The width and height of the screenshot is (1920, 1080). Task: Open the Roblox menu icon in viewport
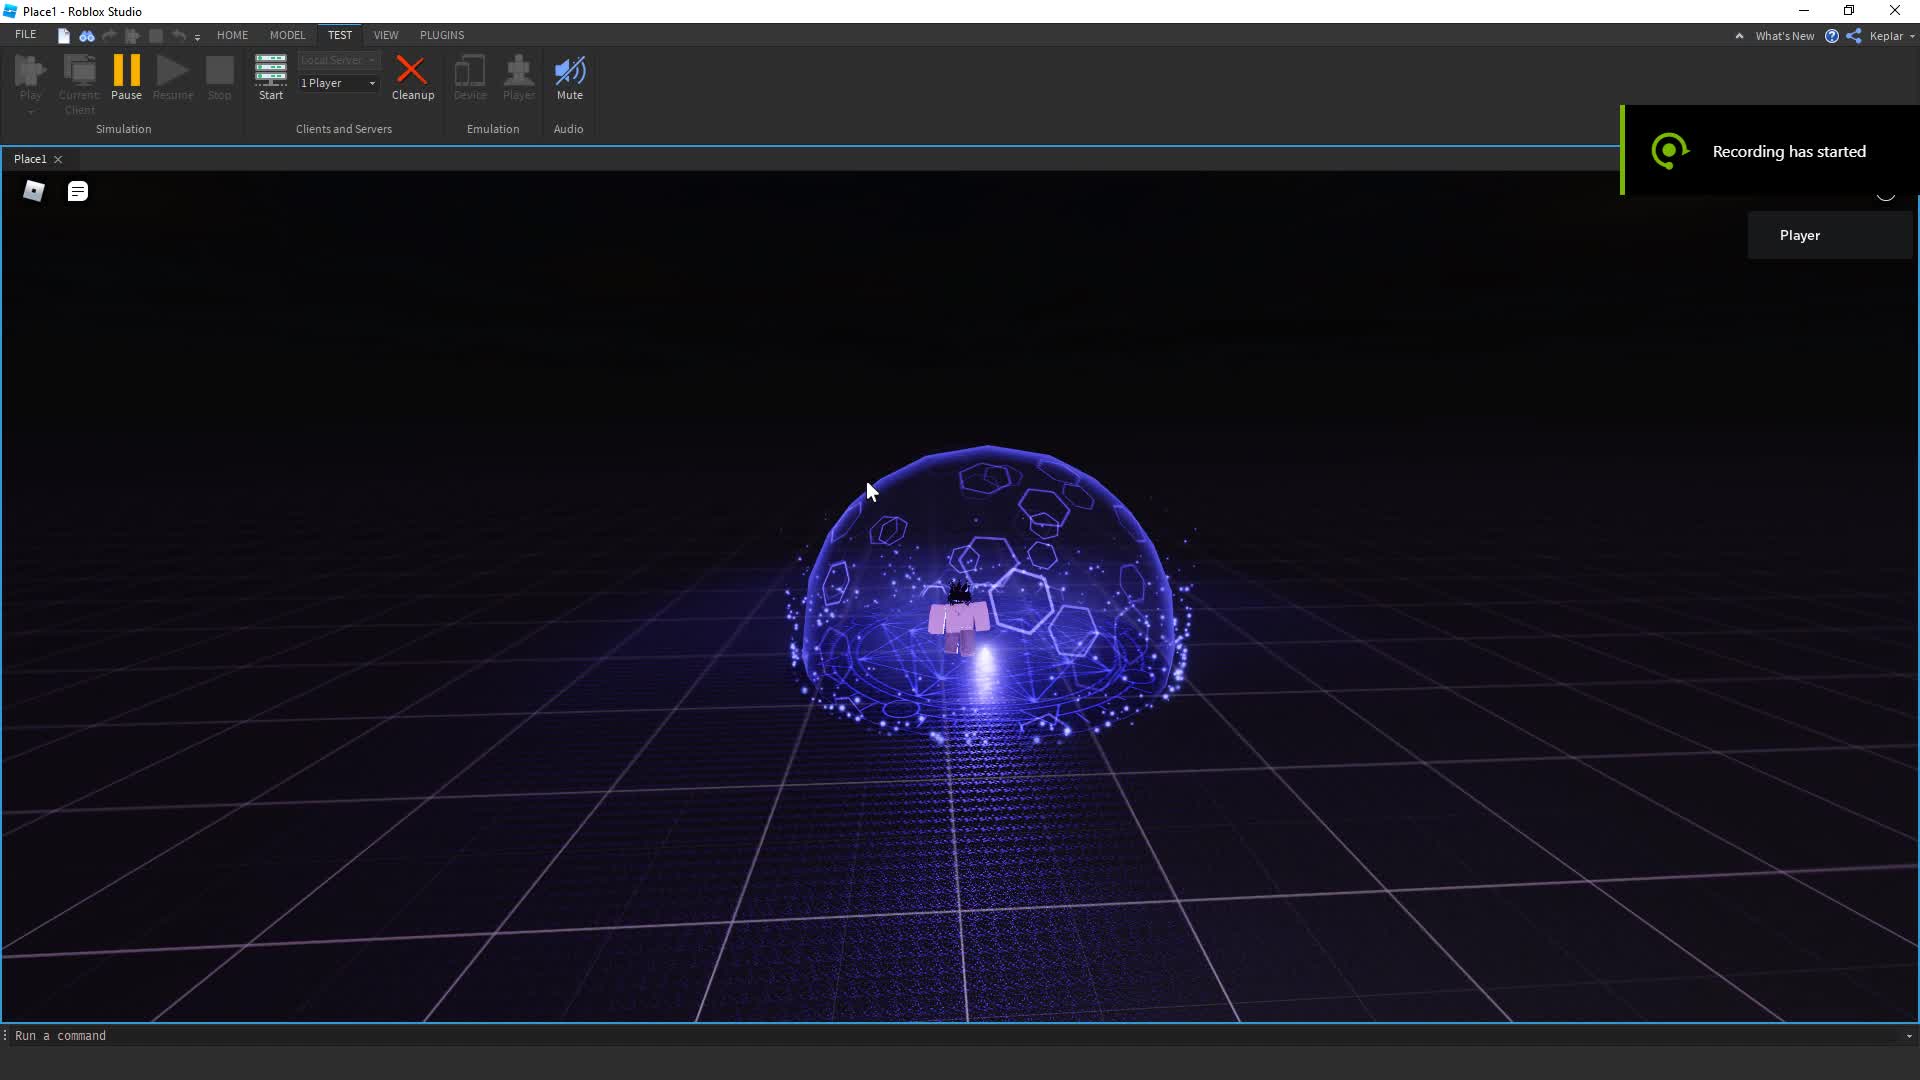[x=34, y=191]
